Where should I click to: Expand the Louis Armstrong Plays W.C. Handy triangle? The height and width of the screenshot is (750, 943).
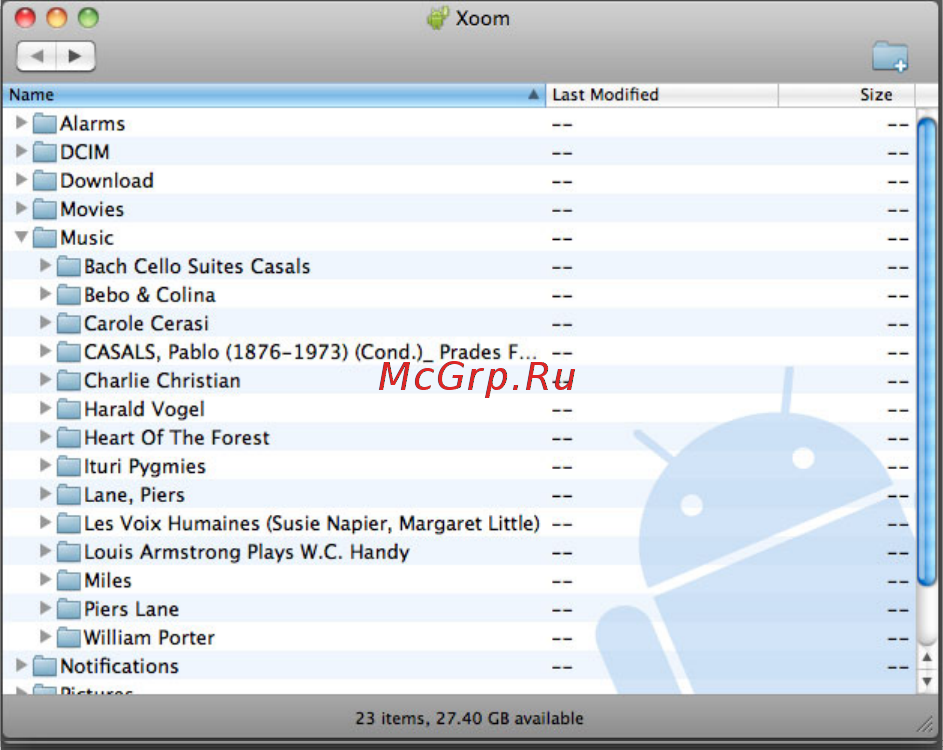[45, 550]
